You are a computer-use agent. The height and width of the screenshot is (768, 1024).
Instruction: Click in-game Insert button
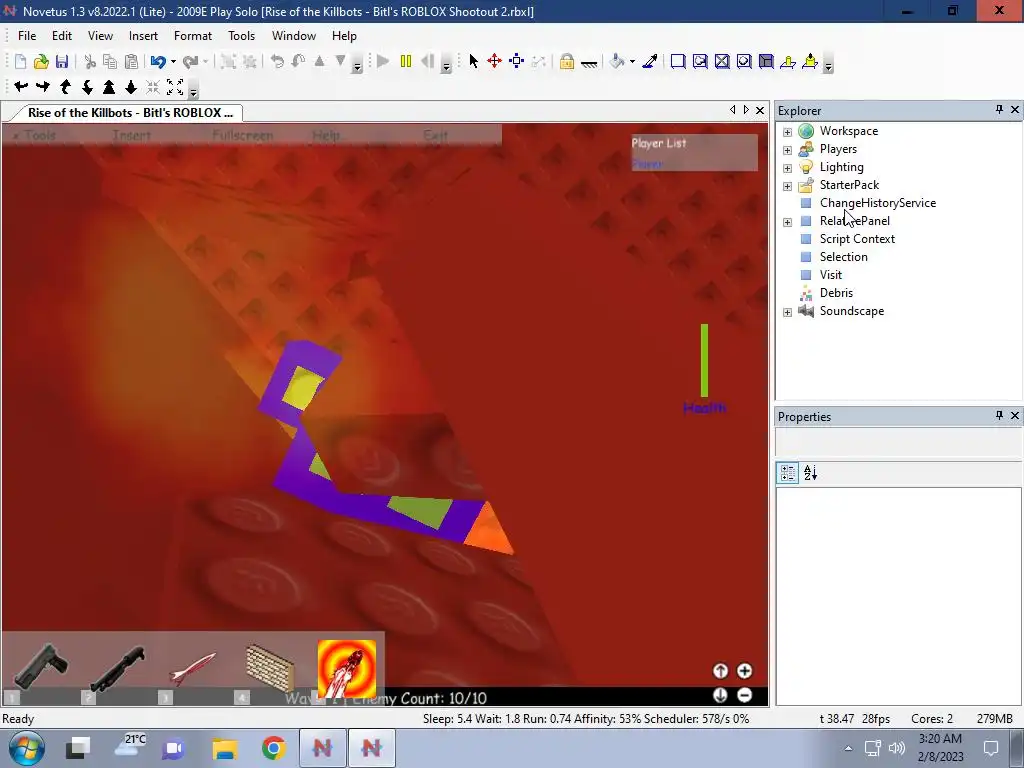pyautogui.click(x=132, y=135)
